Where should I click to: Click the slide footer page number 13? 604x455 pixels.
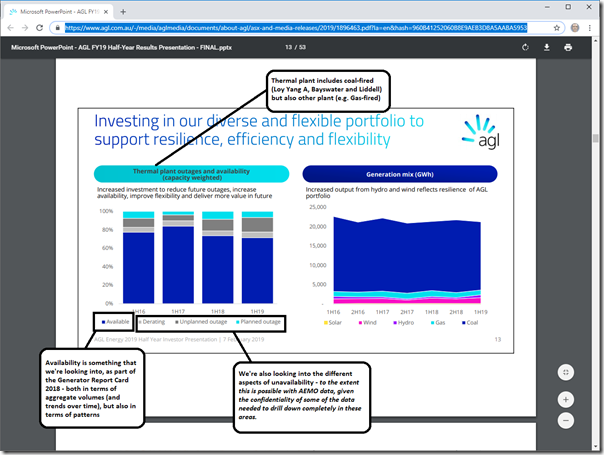click(x=498, y=339)
